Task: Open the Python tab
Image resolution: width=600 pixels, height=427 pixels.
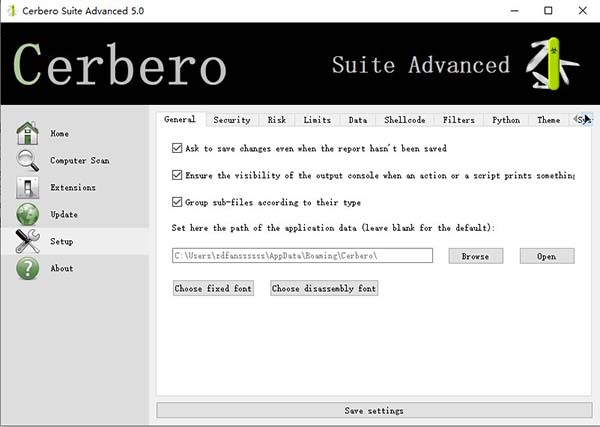Action: 506,120
